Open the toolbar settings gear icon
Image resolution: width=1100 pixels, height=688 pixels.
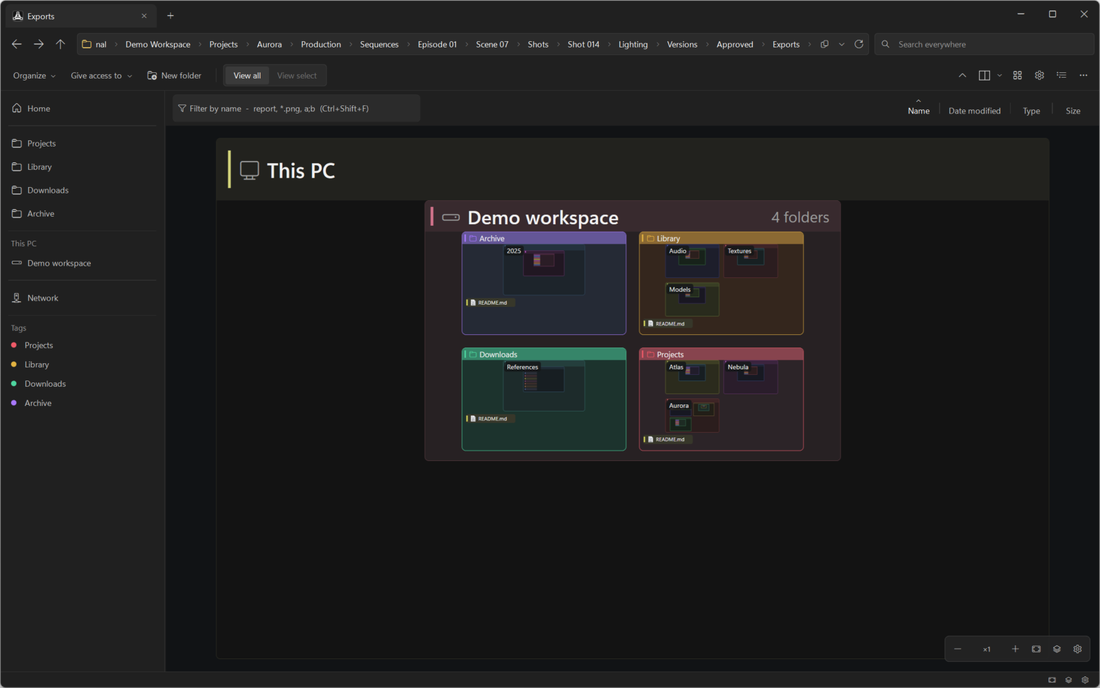1039,76
